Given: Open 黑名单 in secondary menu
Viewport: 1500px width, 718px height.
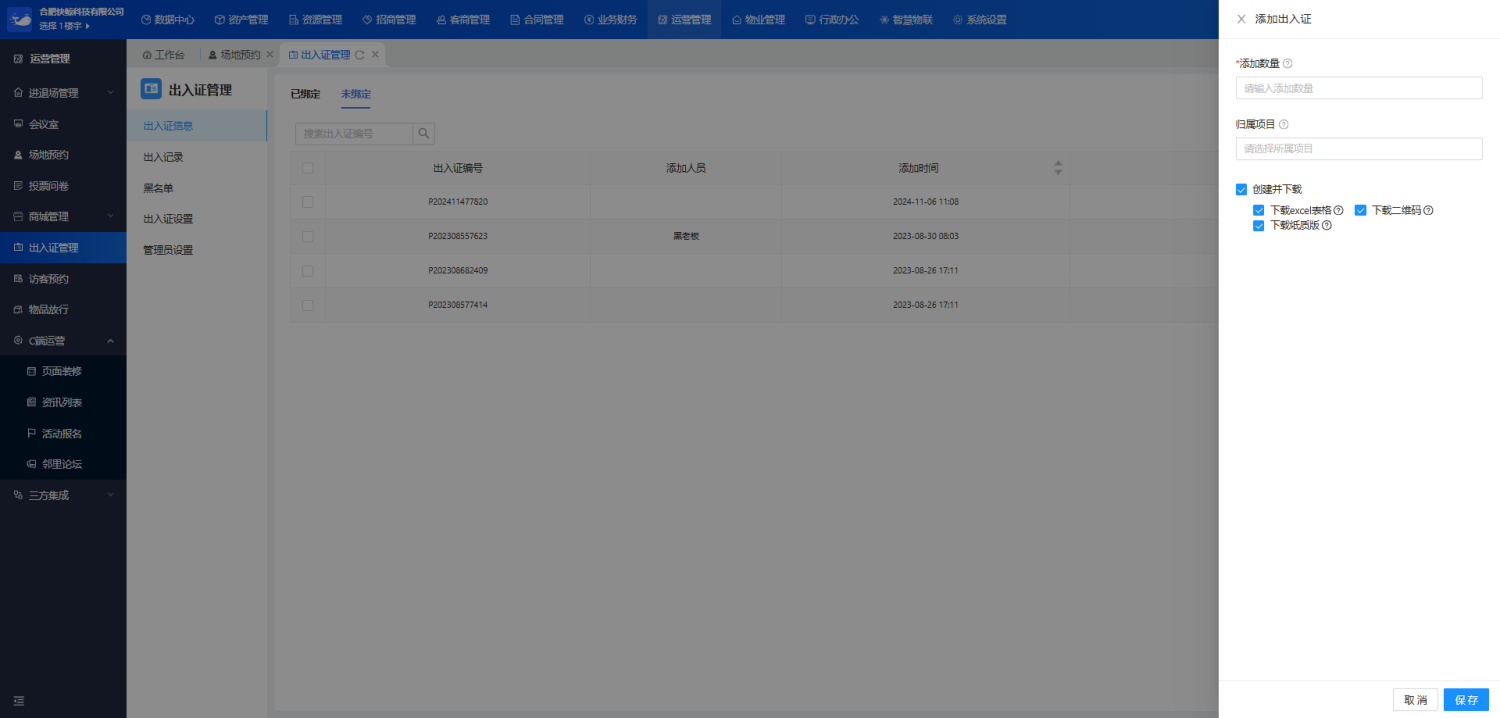Looking at the screenshot, I should (x=158, y=188).
